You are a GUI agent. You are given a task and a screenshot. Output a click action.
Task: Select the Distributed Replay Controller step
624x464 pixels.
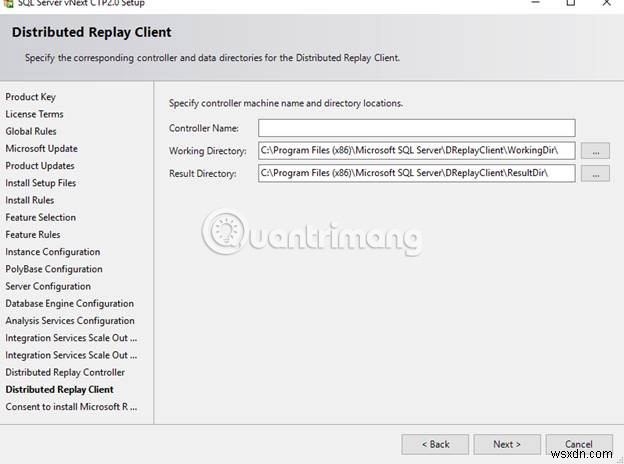65,372
